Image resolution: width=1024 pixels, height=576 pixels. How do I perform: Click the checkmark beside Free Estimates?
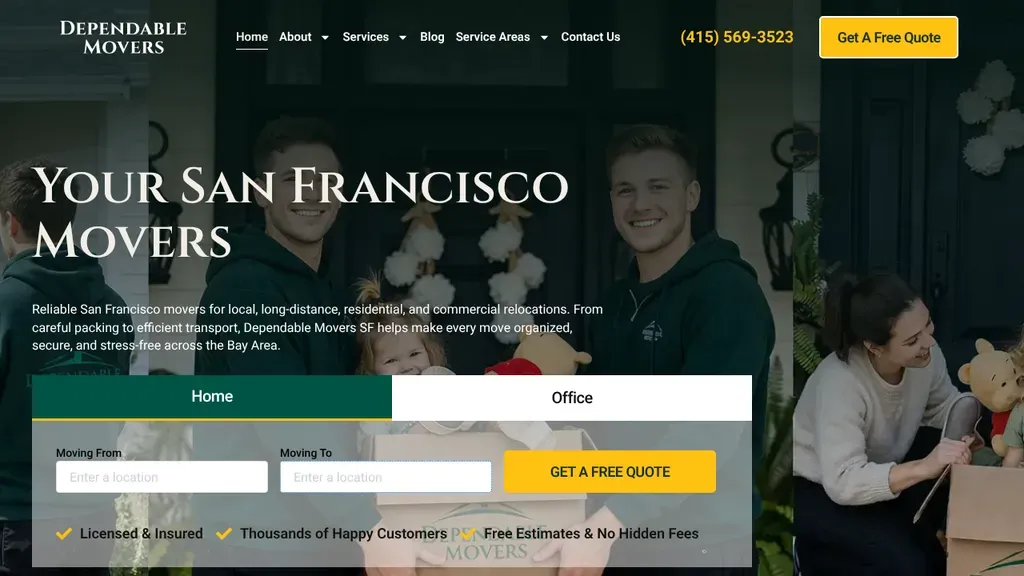pos(468,534)
